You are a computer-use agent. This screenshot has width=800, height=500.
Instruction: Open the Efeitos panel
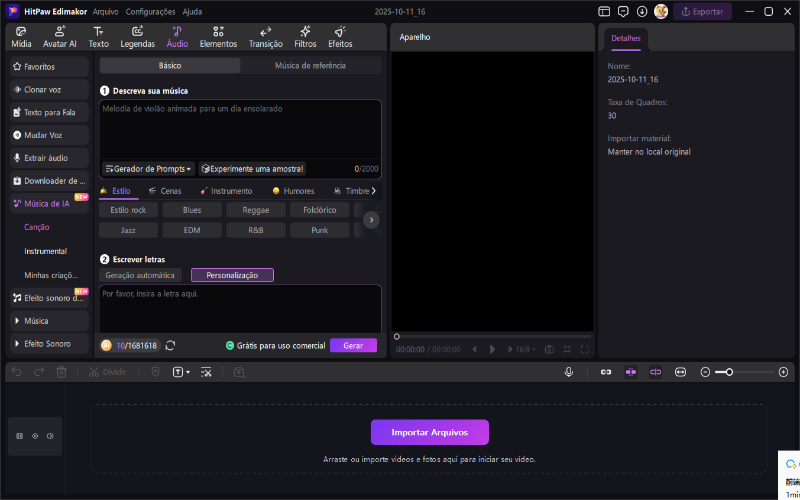click(x=340, y=38)
